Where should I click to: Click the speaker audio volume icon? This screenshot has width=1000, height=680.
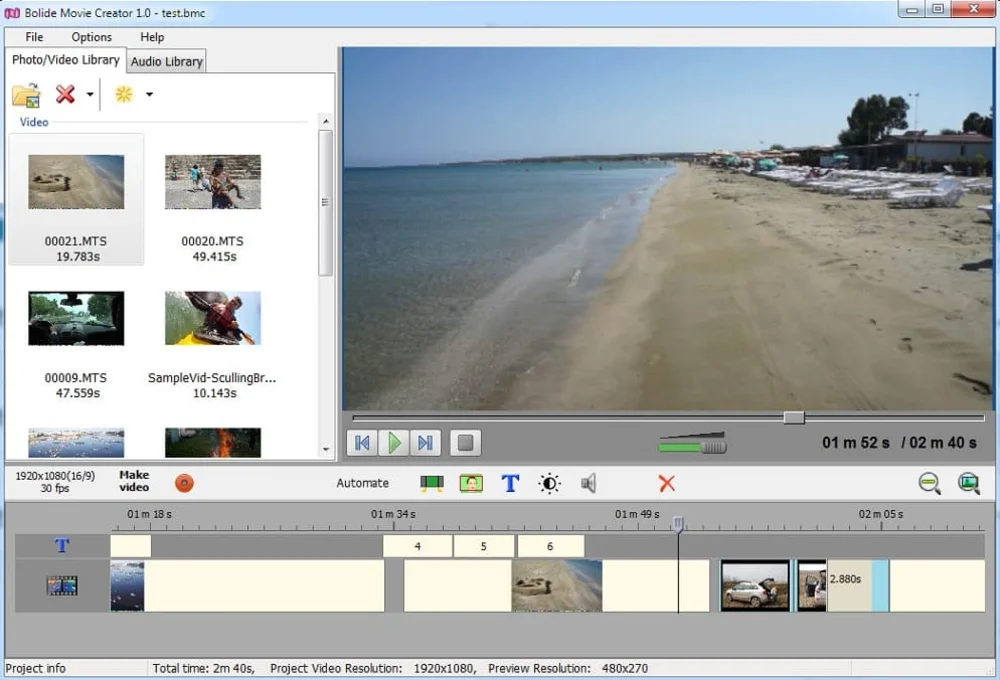588,483
